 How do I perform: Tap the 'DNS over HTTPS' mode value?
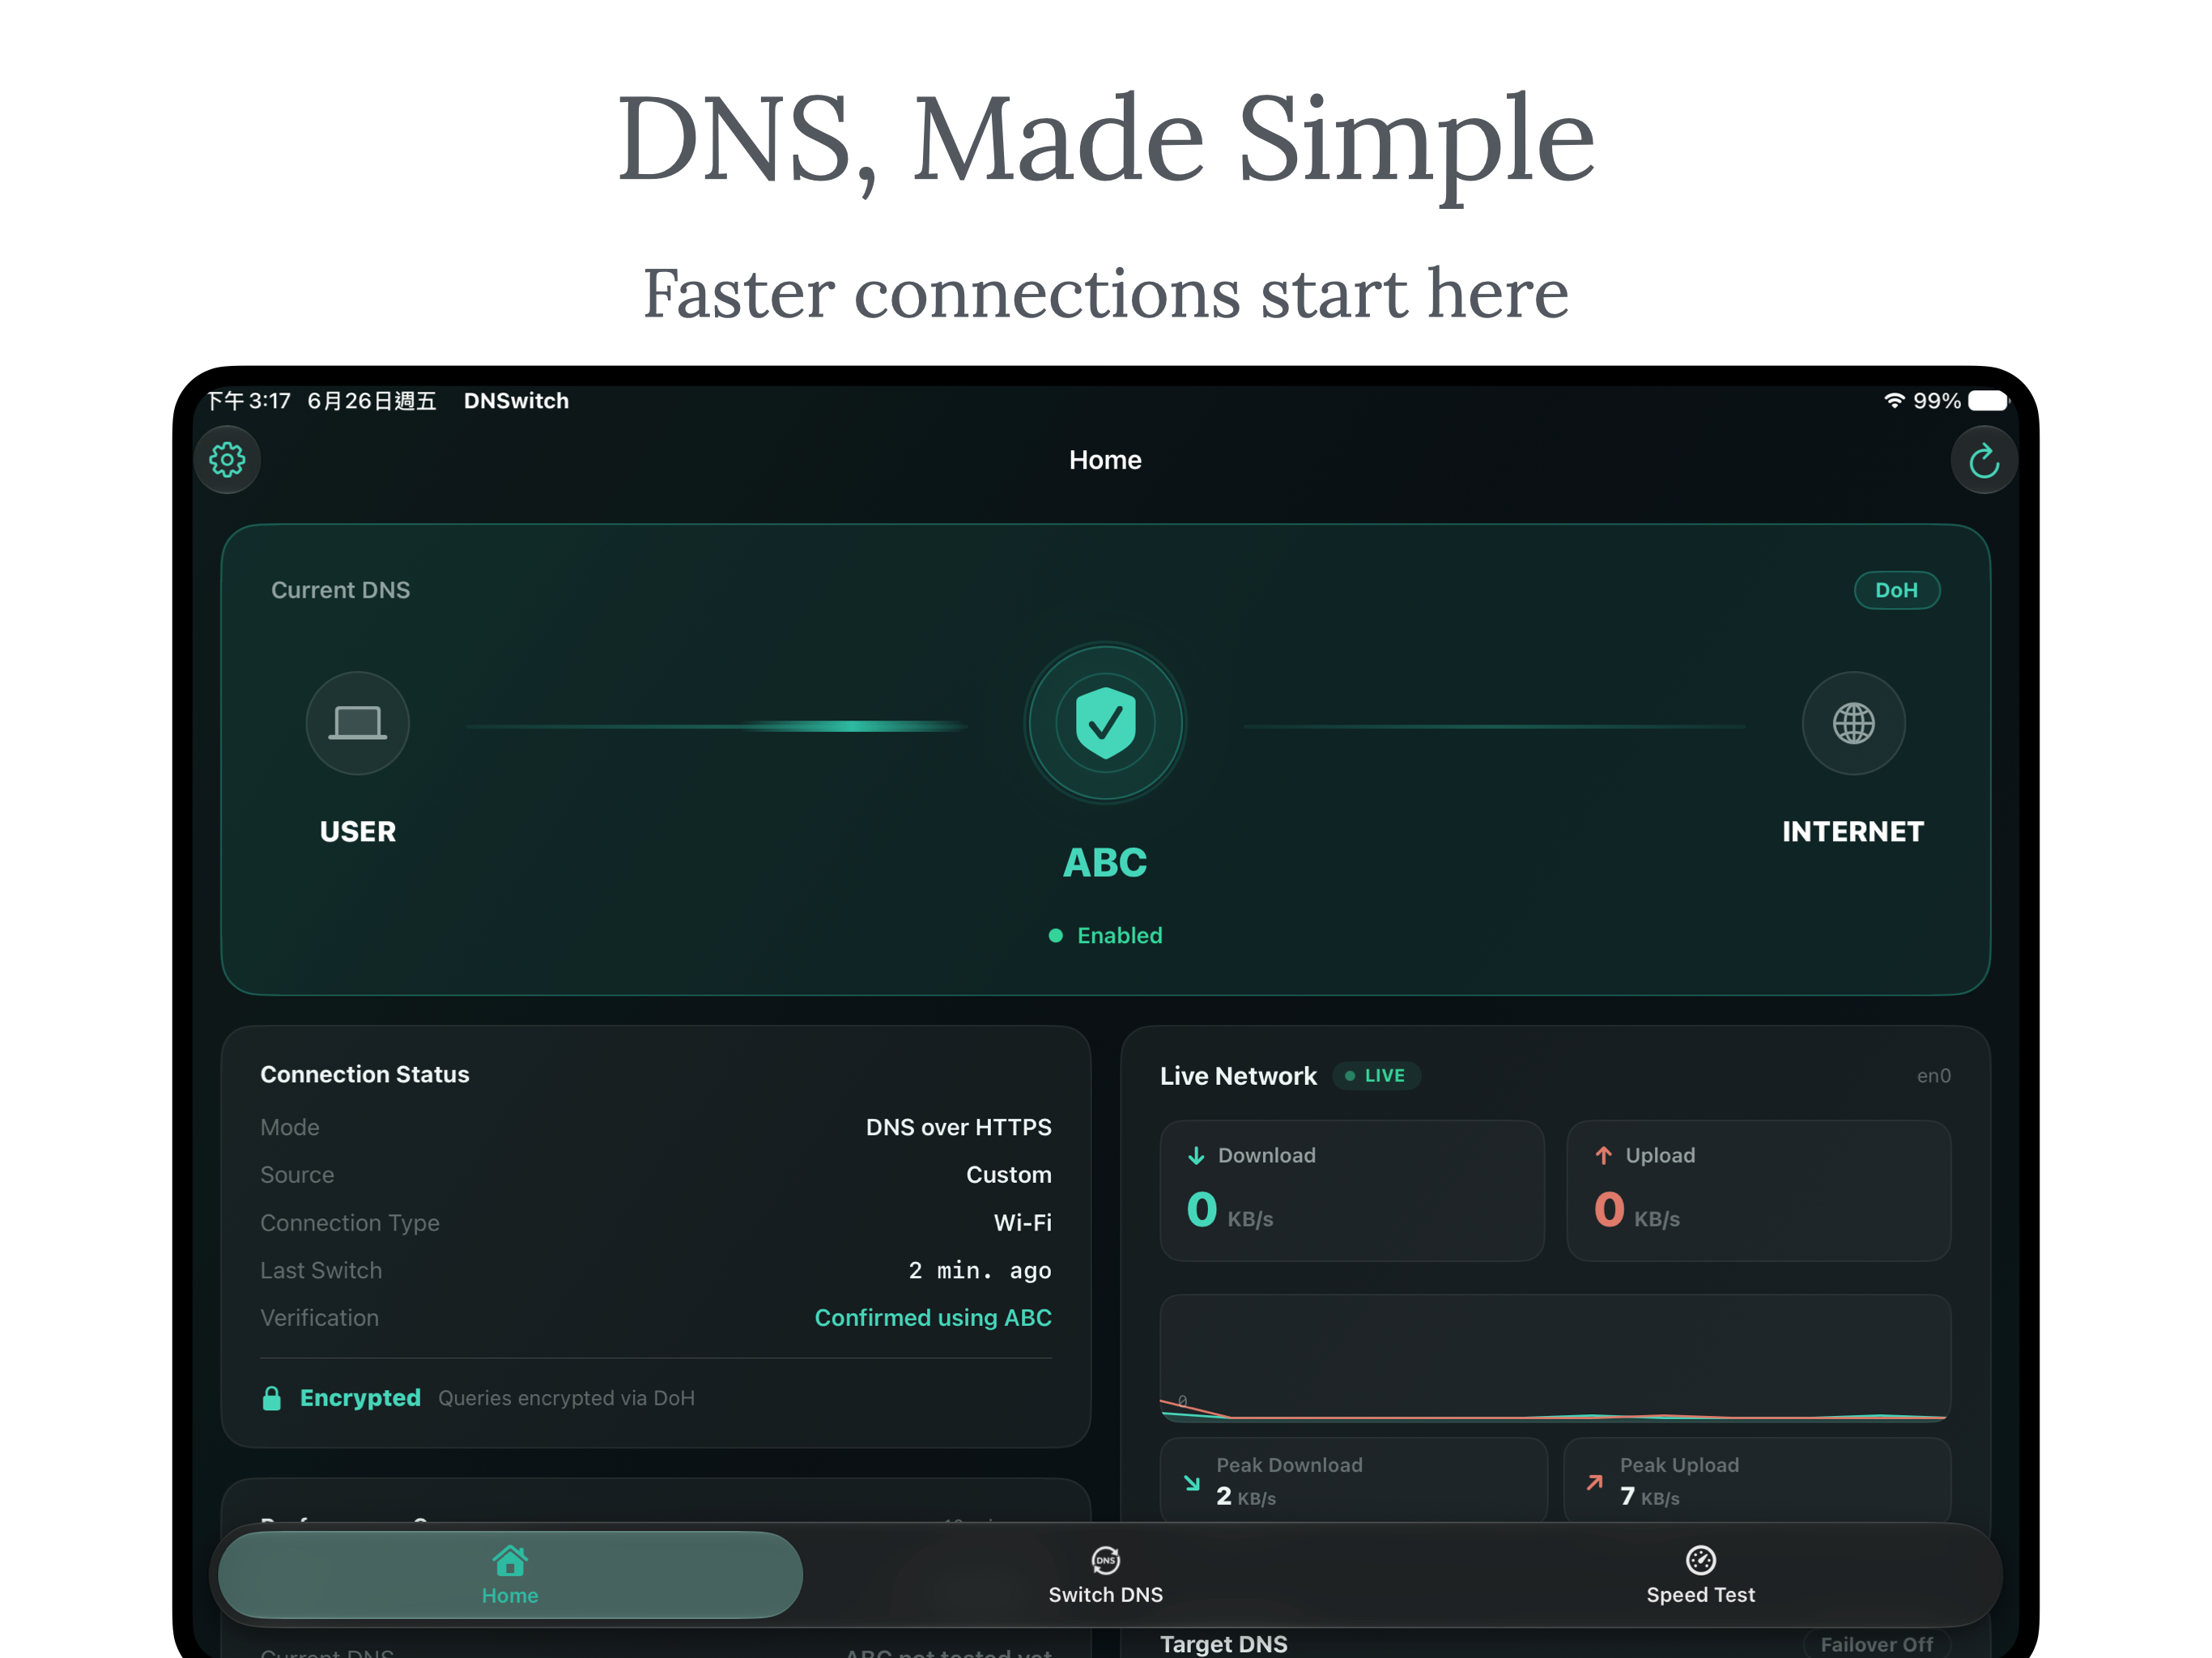[x=958, y=1127]
